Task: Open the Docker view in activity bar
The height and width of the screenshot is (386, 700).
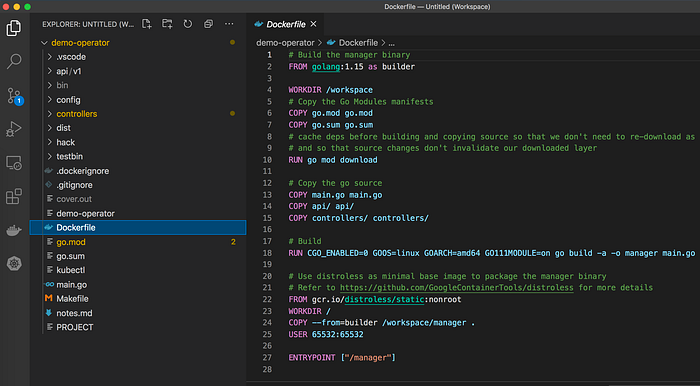Action: [x=14, y=230]
